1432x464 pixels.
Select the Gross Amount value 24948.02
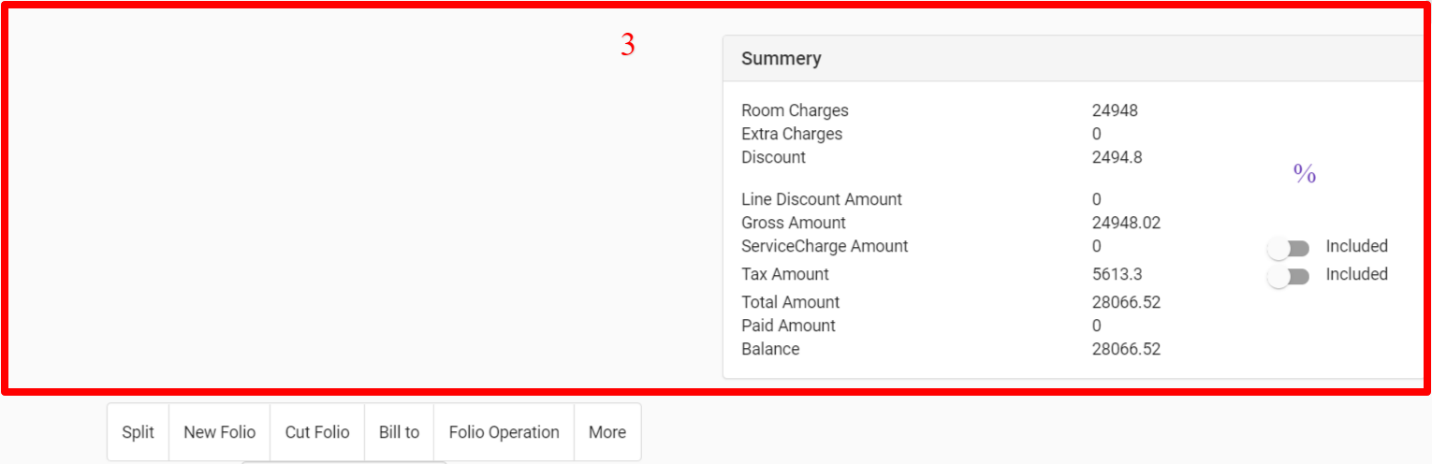click(1126, 223)
